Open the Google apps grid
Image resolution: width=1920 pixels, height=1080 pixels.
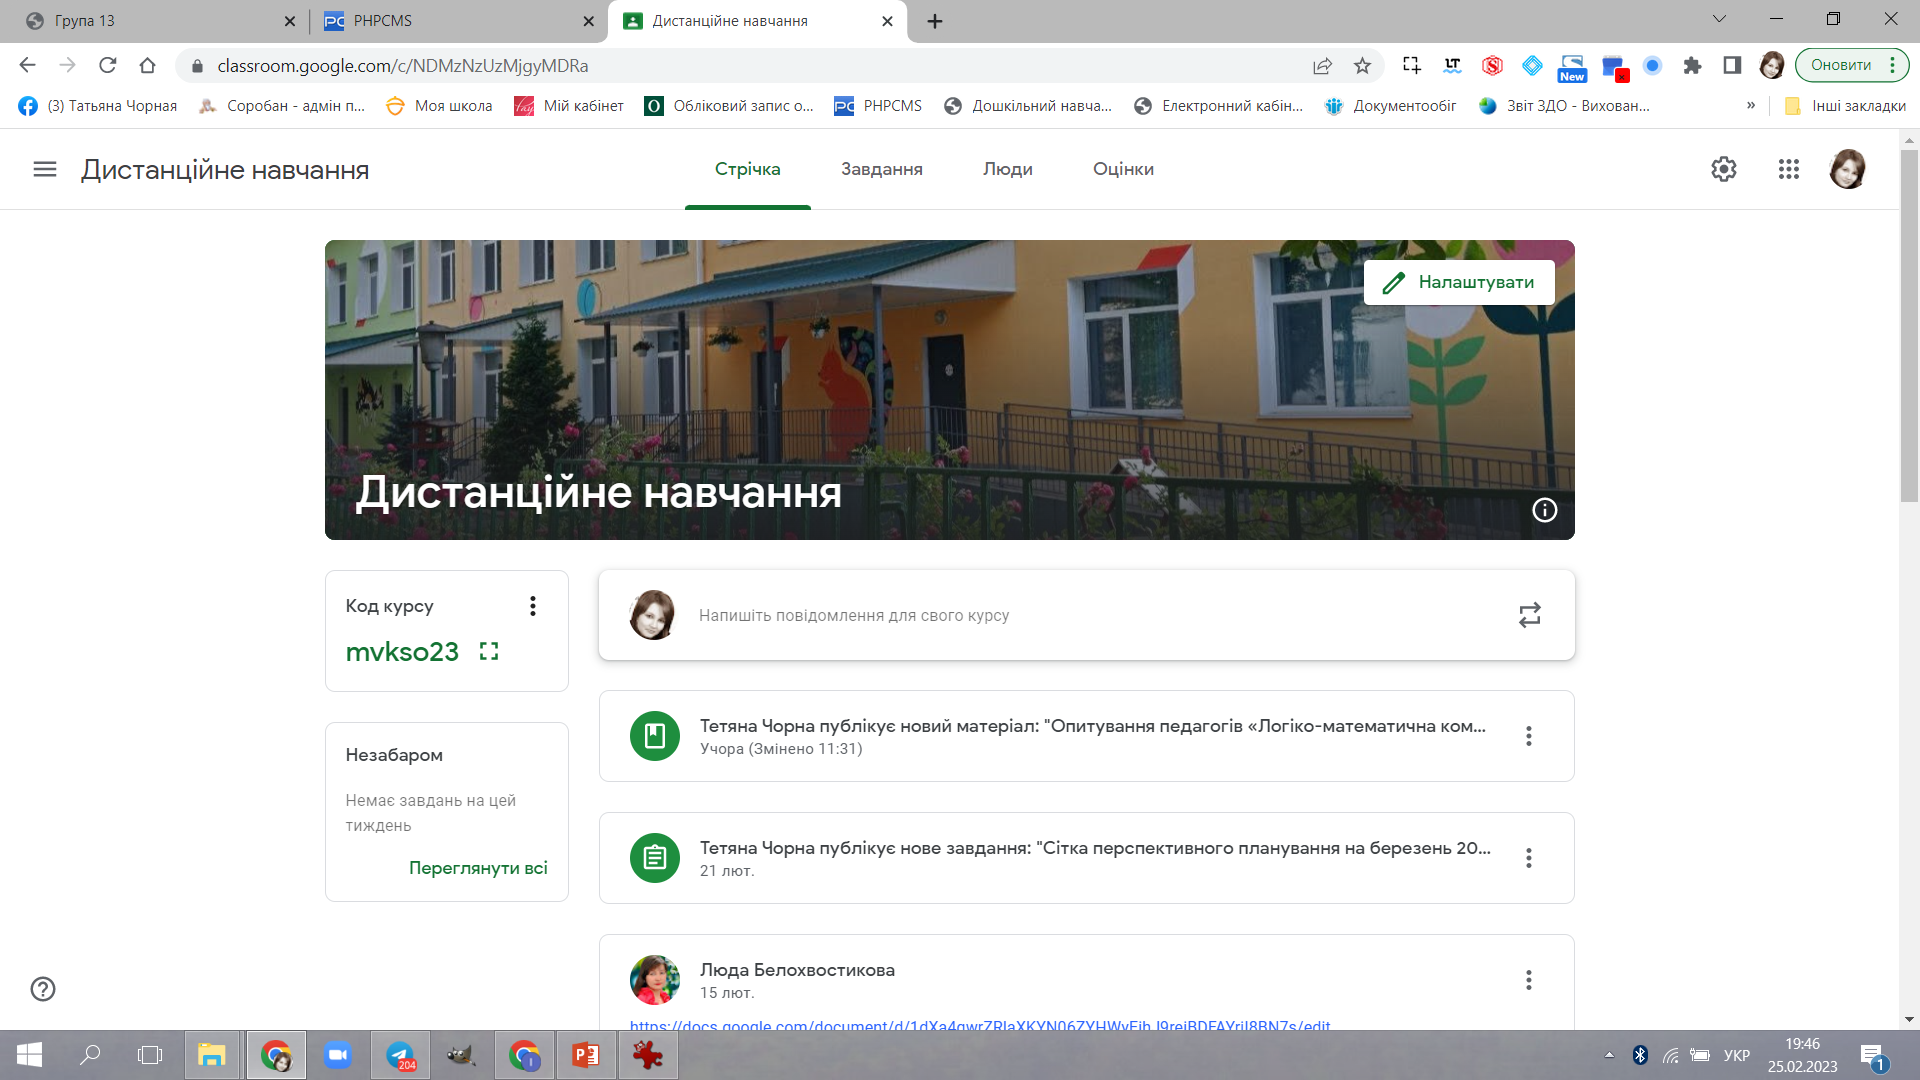coord(1789,169)
